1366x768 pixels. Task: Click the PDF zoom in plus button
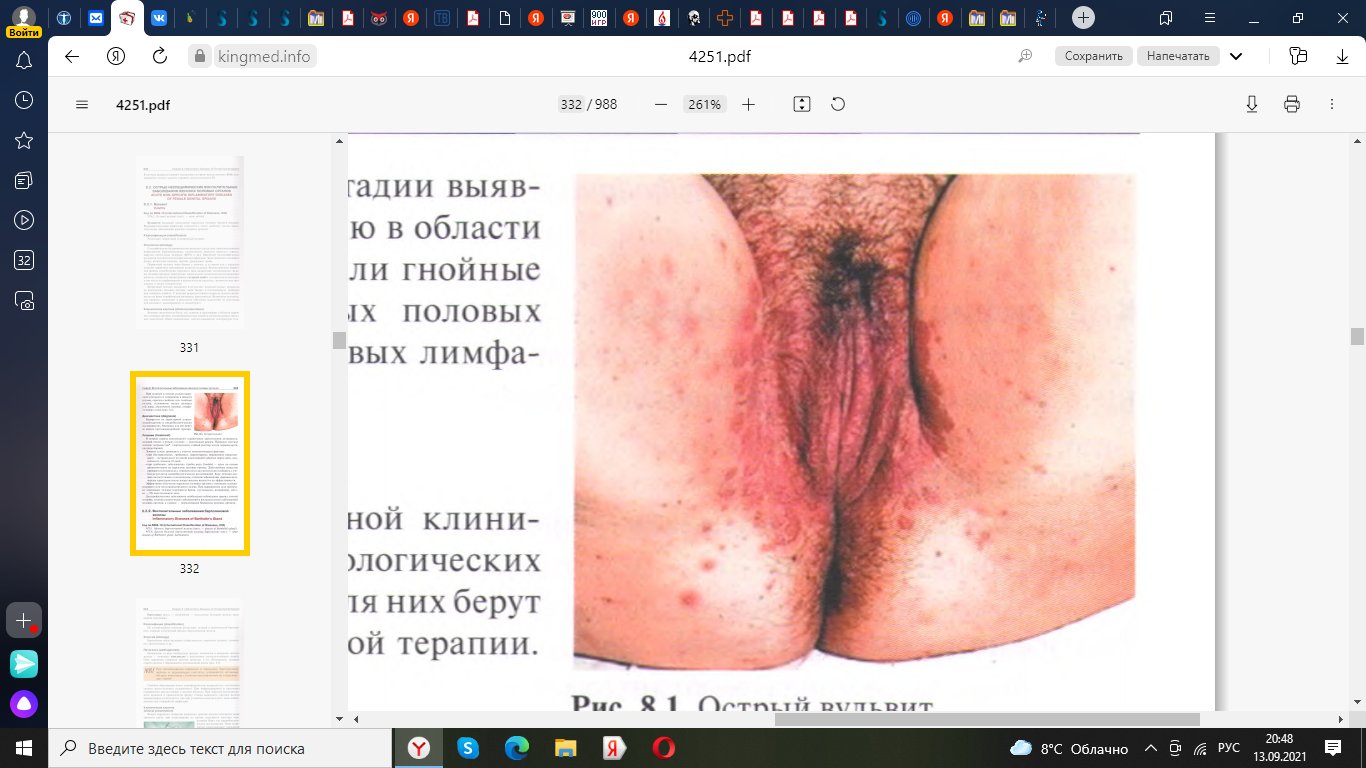coord(748,105)
